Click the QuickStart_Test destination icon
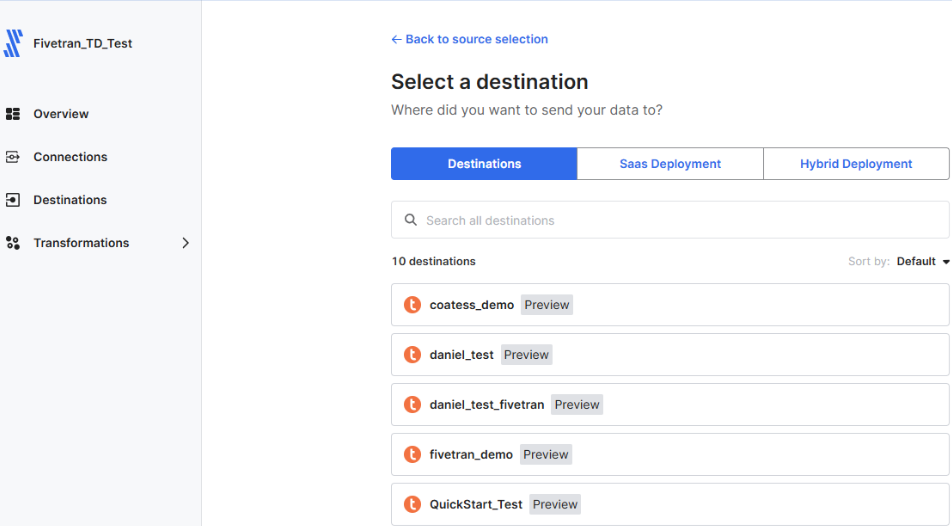Screen dimensions: 952x526 pos(412,505)
